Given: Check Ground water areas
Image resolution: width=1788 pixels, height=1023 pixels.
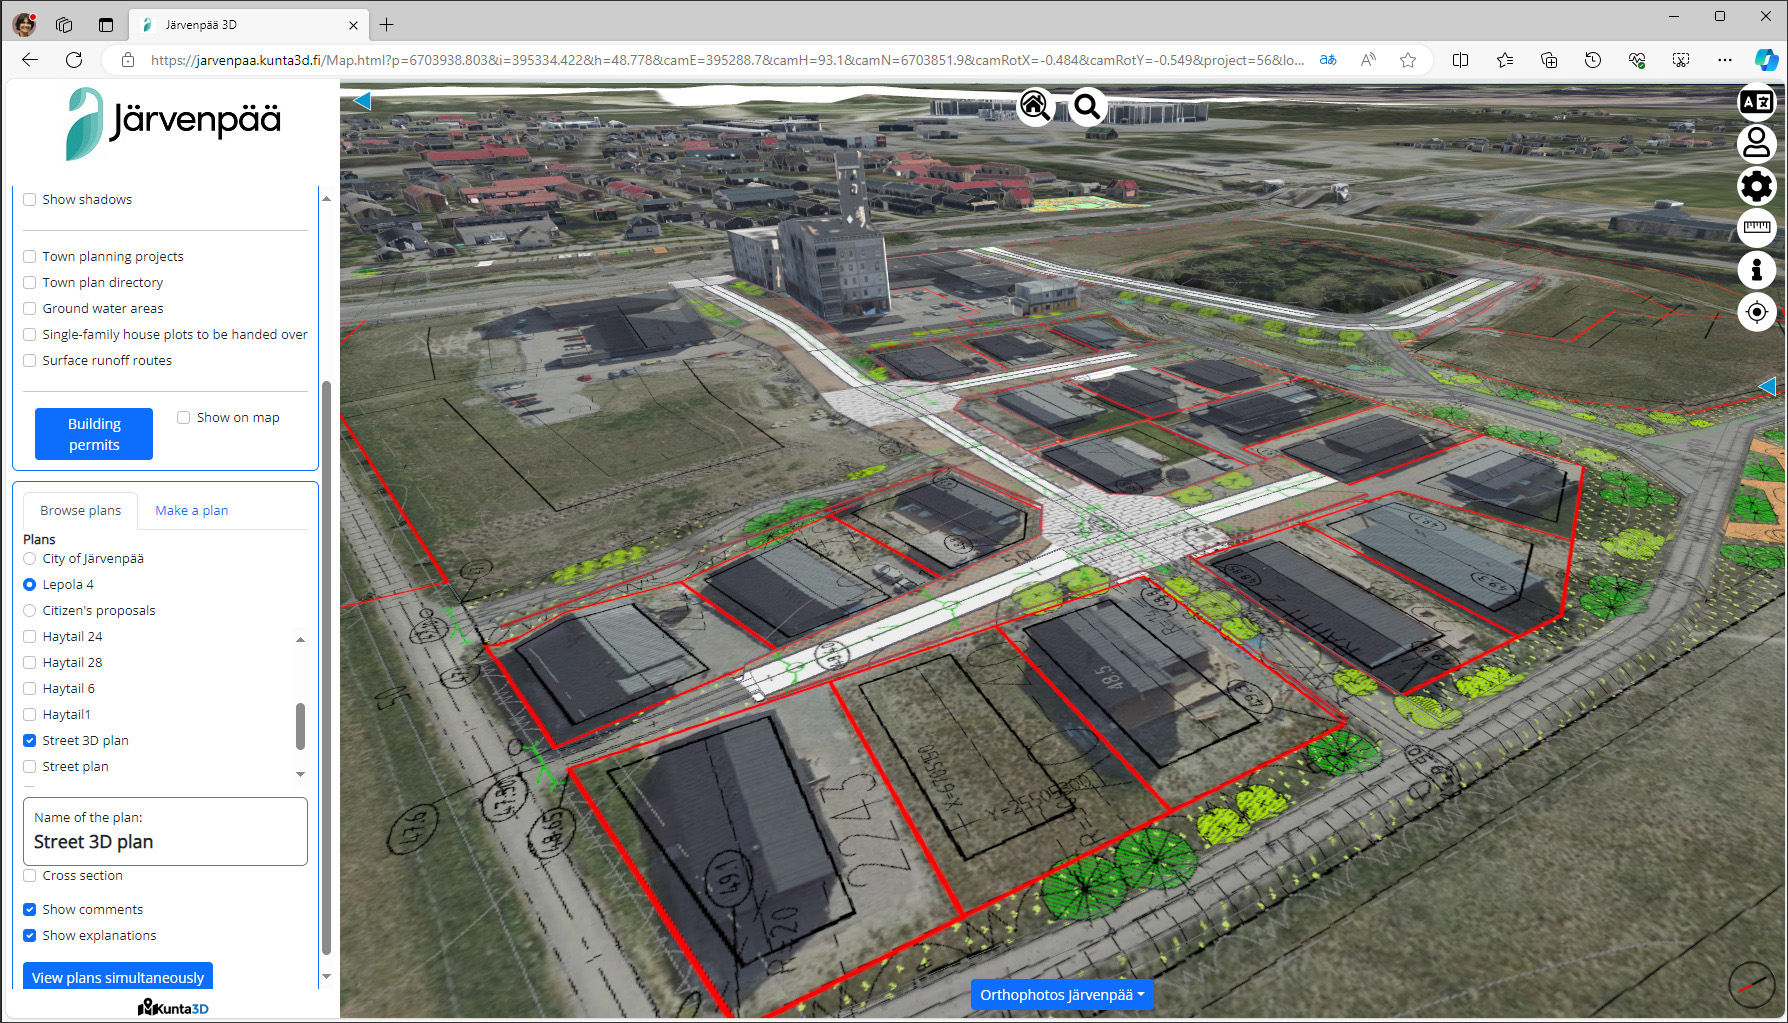Looking at the screenshot, I should click(30, 309).
